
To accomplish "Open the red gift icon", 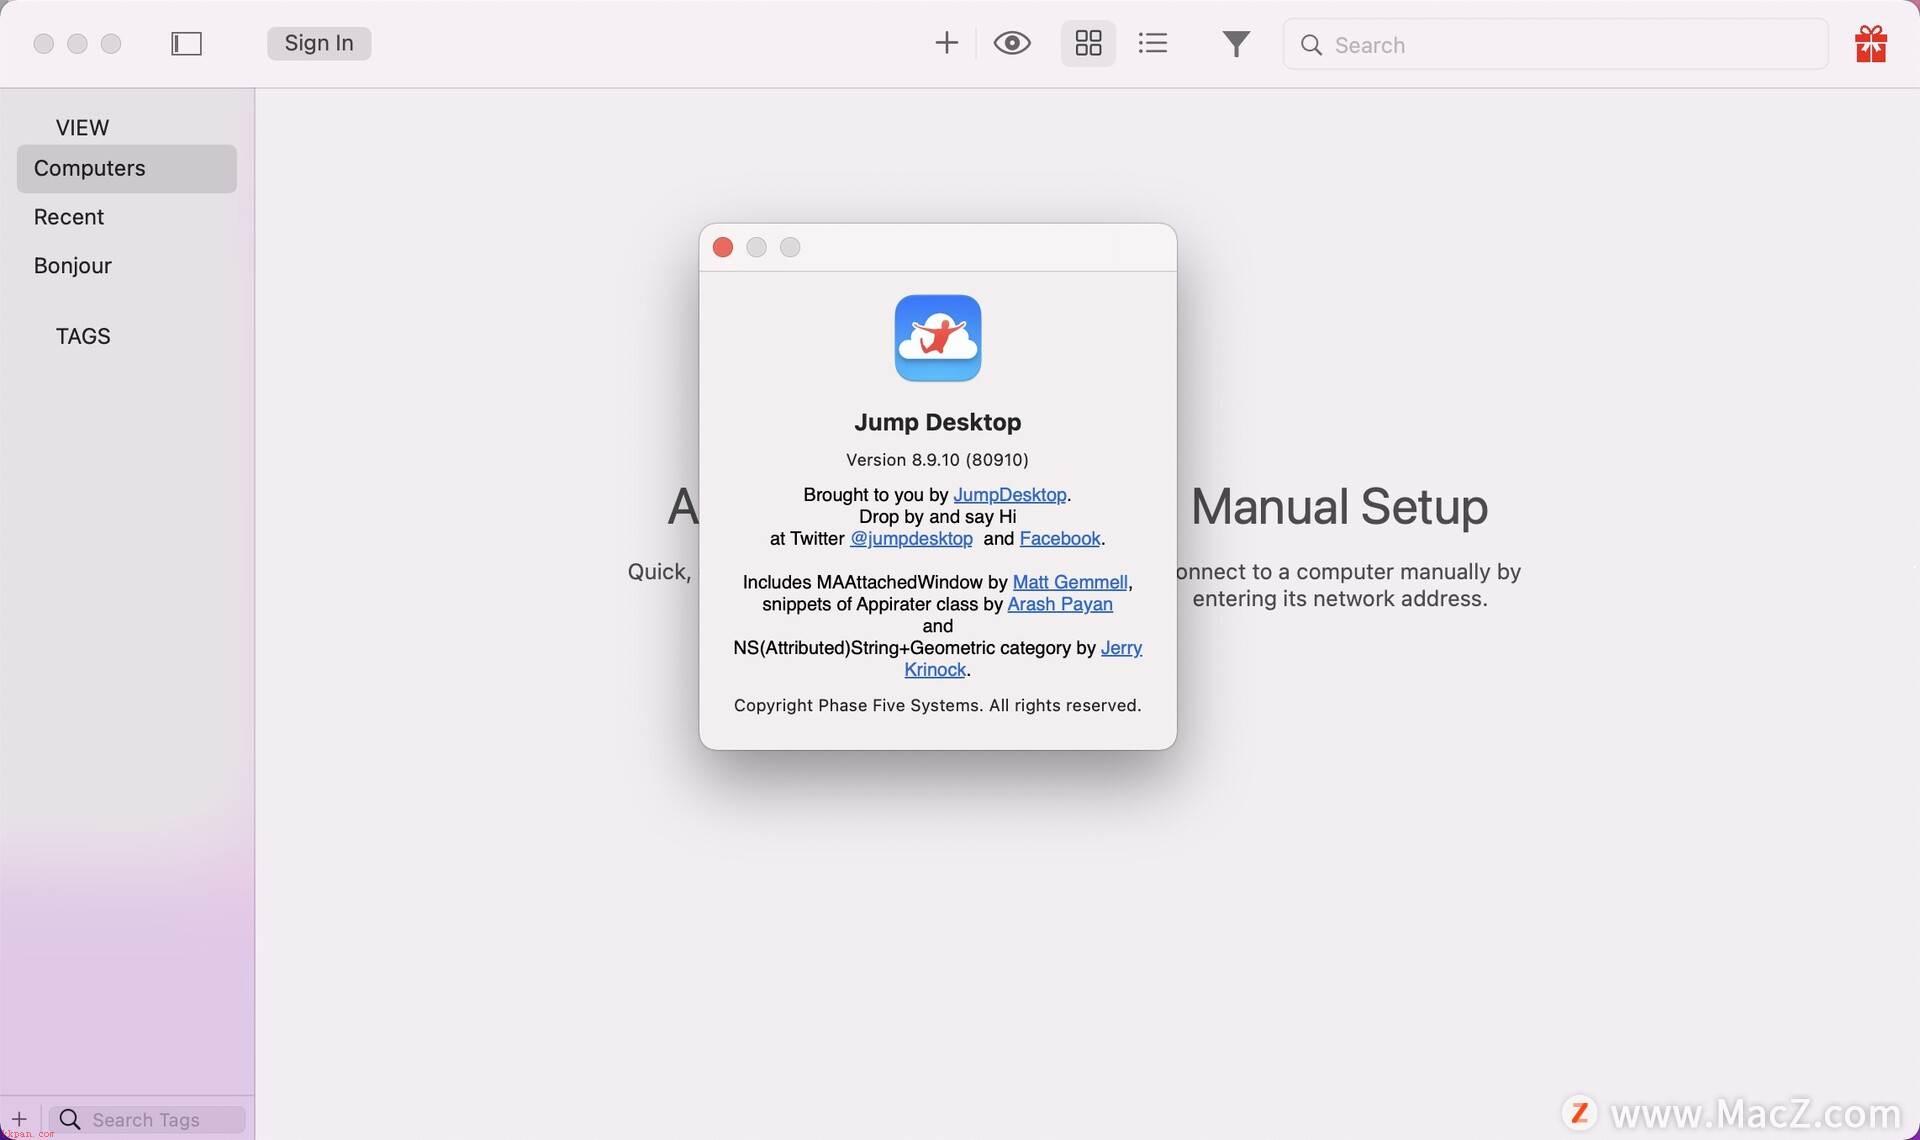I will 1870,44.
